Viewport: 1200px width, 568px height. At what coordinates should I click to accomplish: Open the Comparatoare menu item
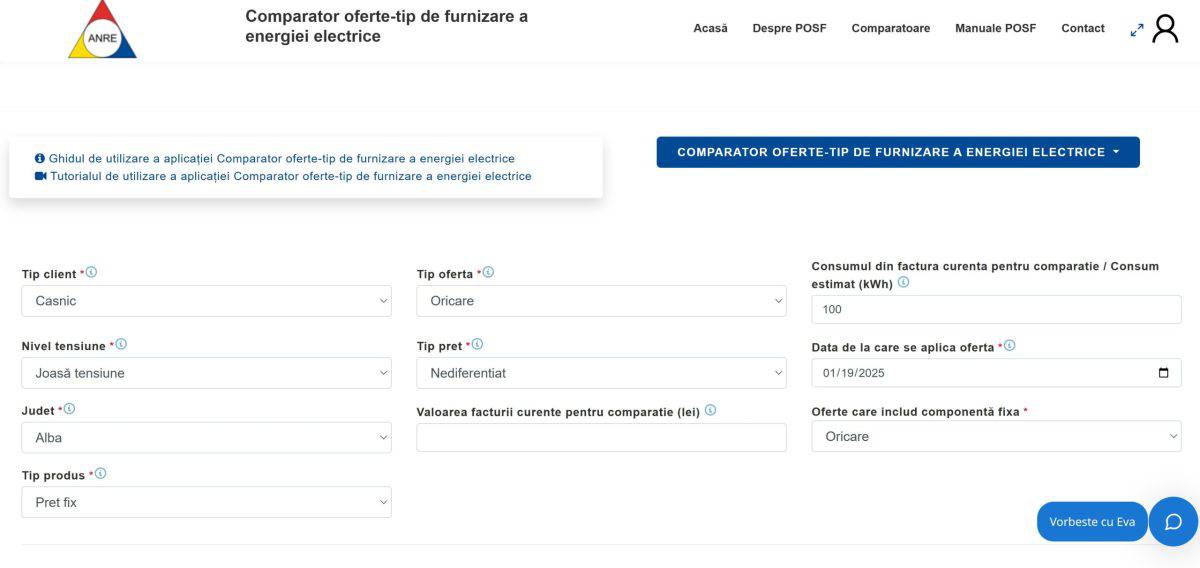point(890,28)
